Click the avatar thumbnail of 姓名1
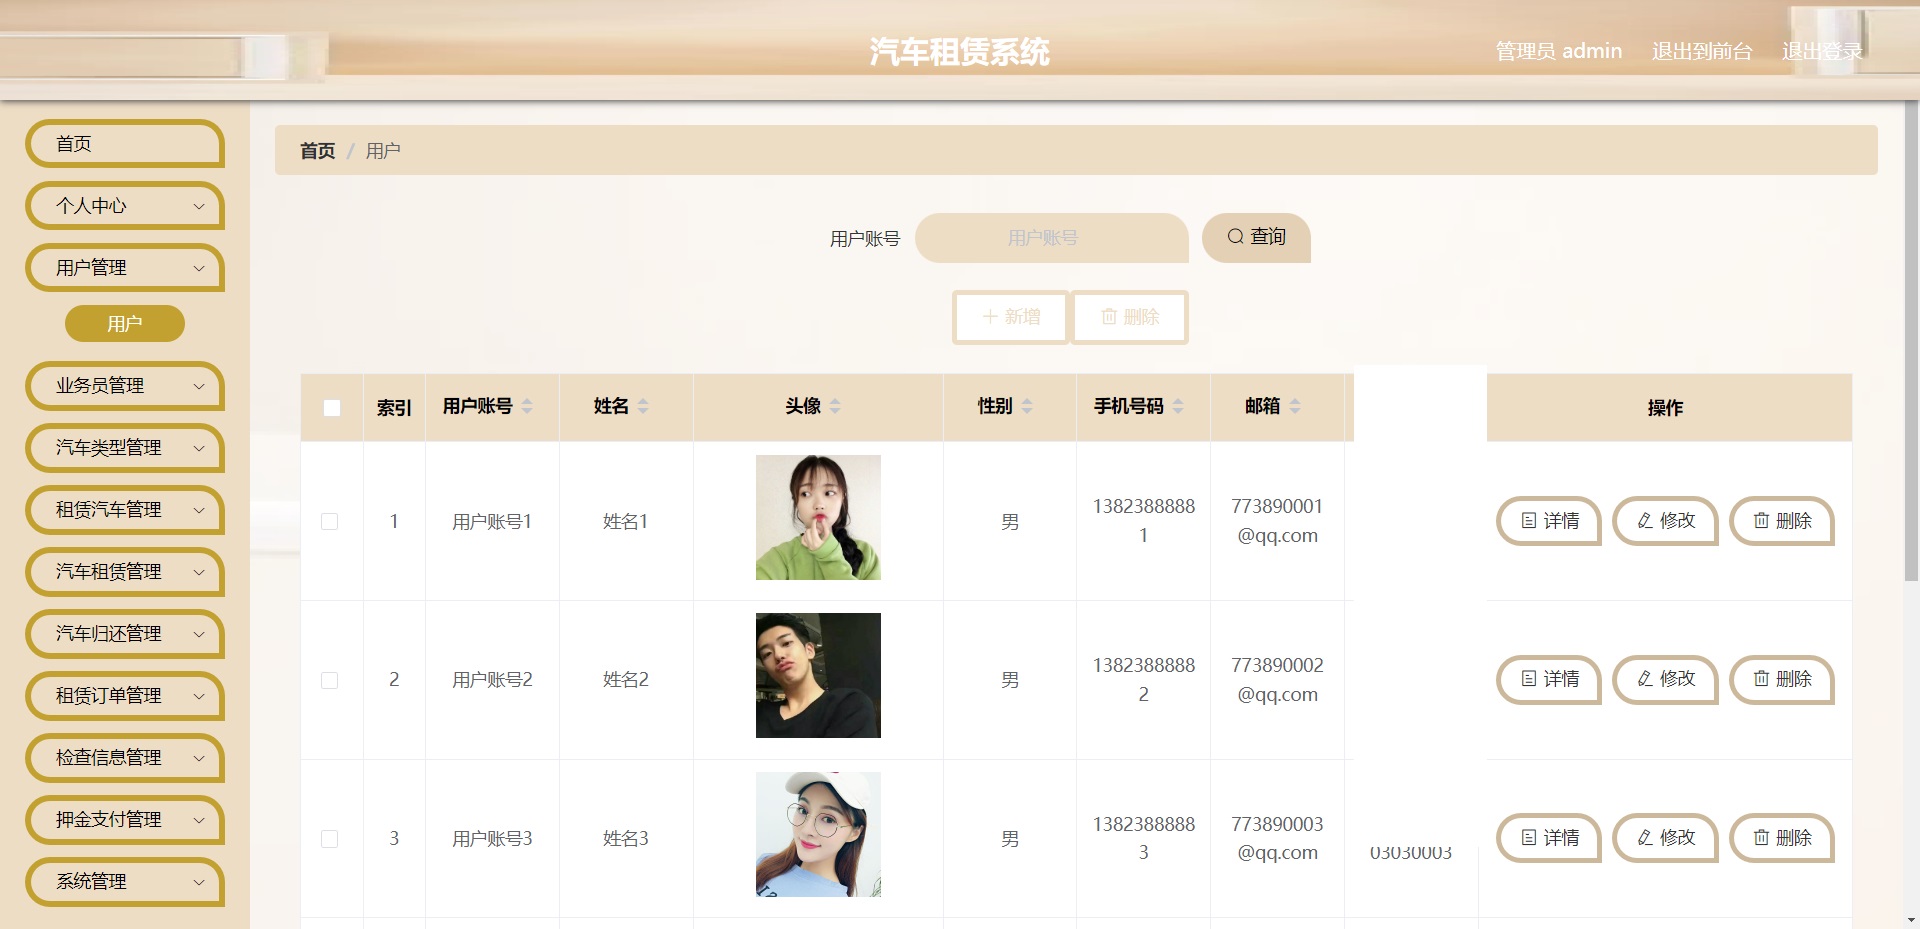This screenshot has width=1920, height=929. pyautogui.click(x=818, y=517)
